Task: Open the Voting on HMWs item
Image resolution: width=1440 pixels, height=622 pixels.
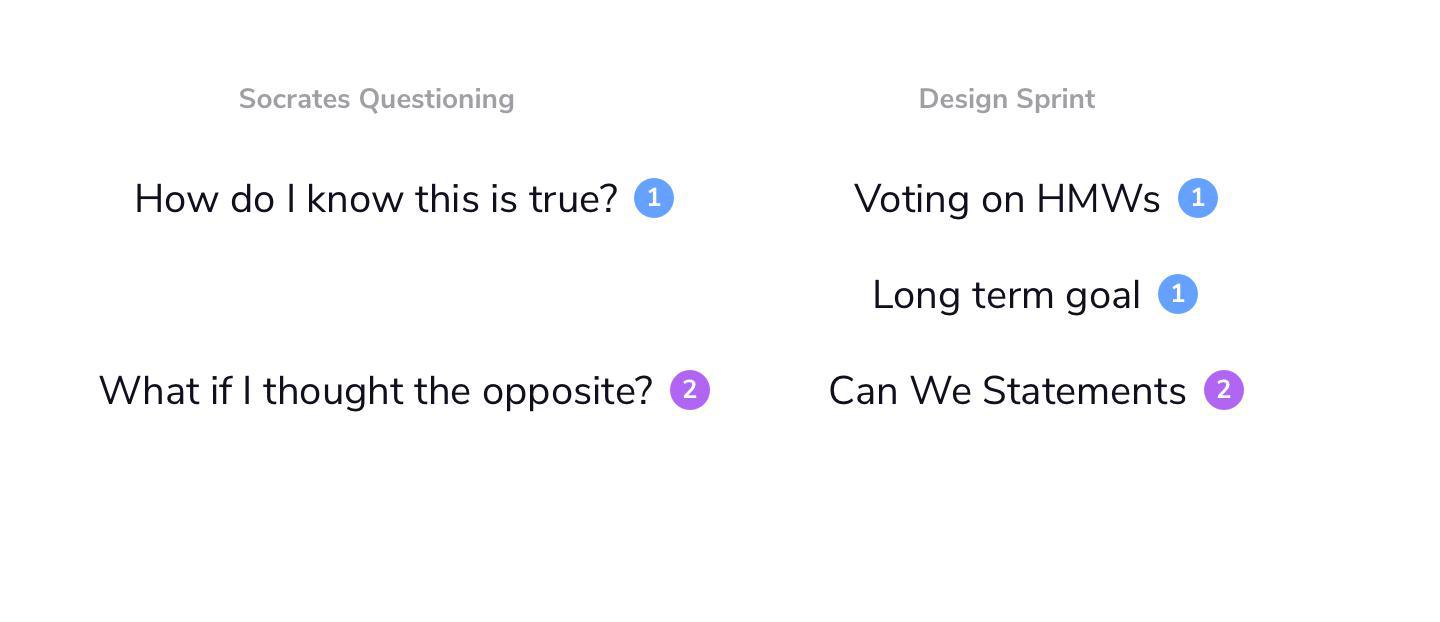Action: (x=1007, y=199)
